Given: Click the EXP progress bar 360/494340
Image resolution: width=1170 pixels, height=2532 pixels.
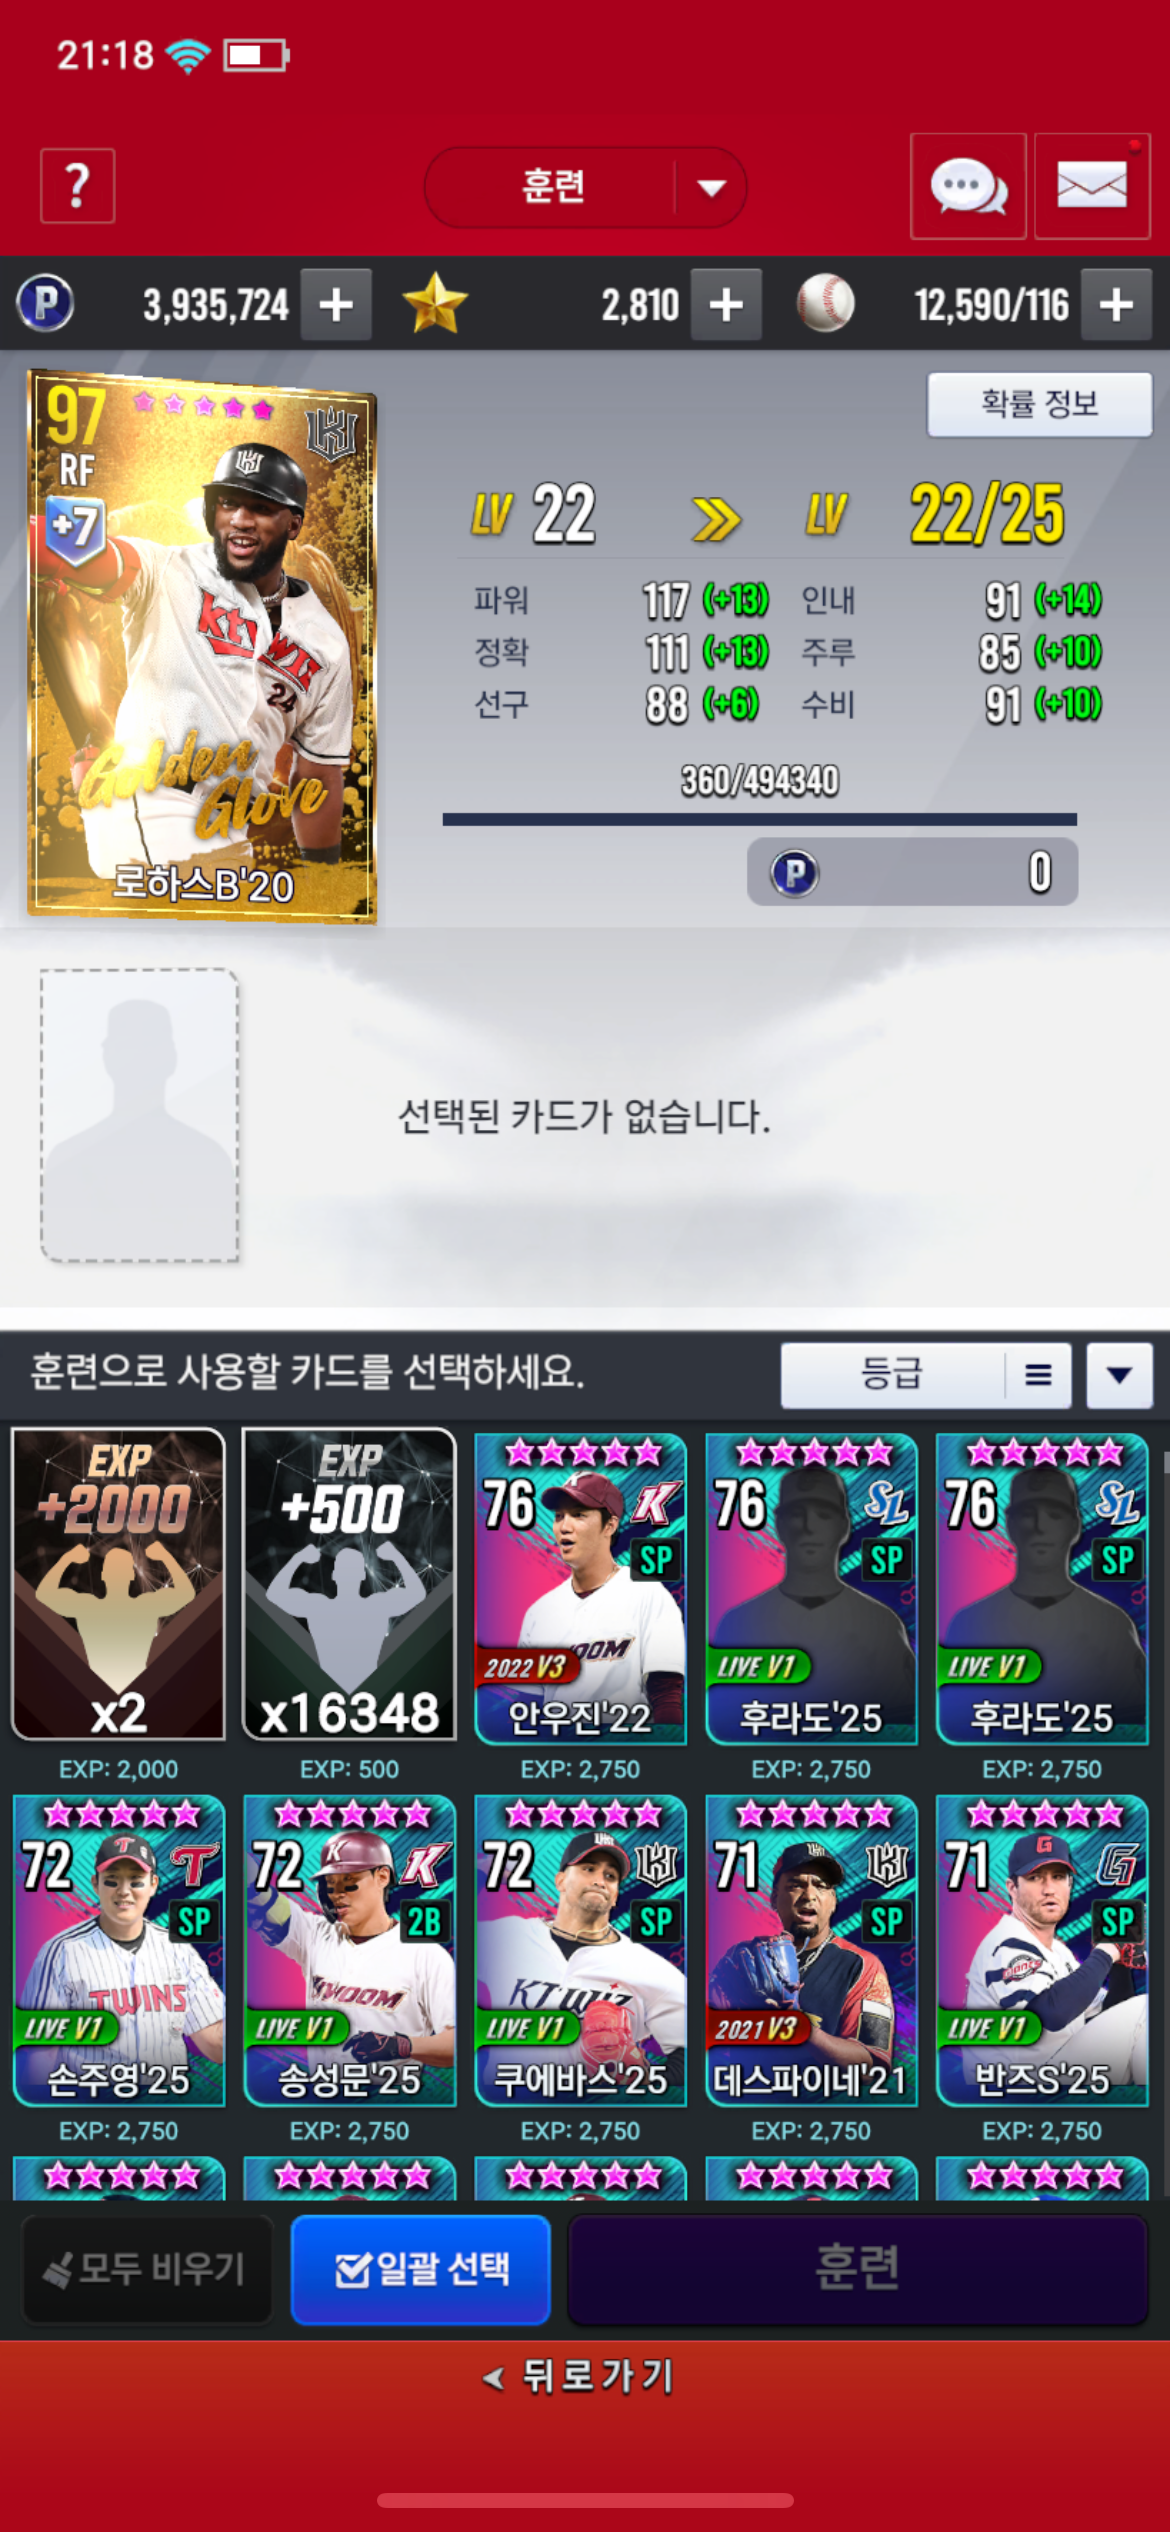Looking at the screenshot, I should (x=760, y=818).
